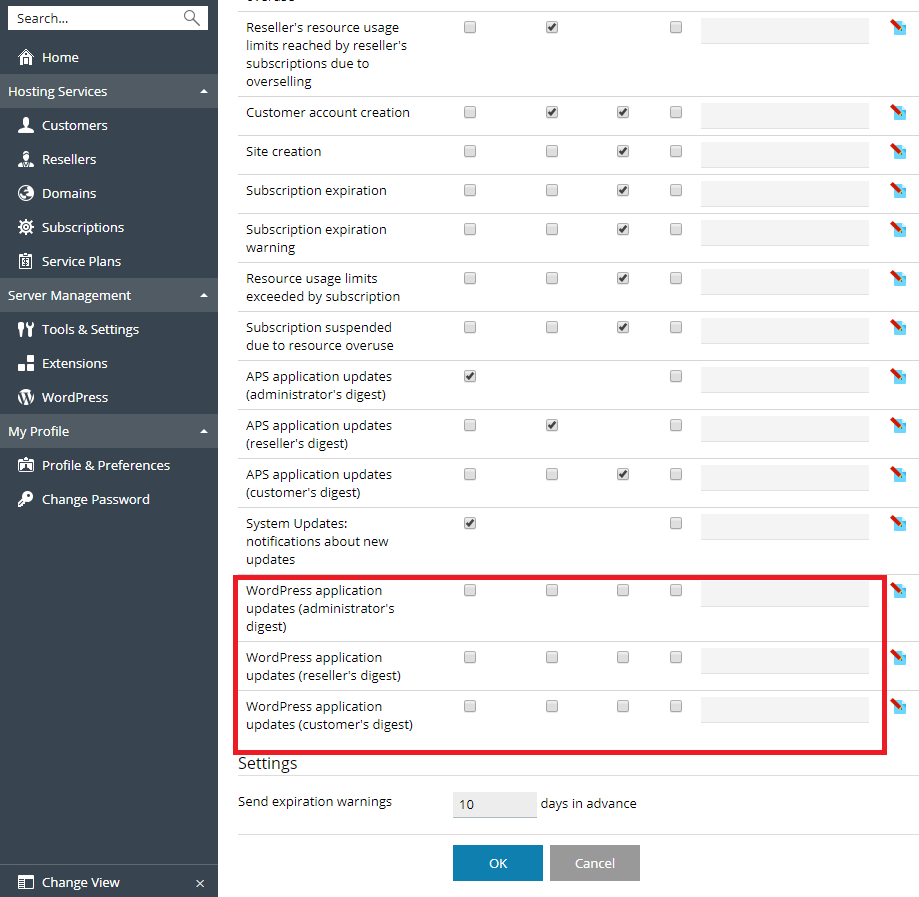This screenshot has height=897, width=919.
Task: Open Tools & Settings menu item
Action: [x=90, y=329]
